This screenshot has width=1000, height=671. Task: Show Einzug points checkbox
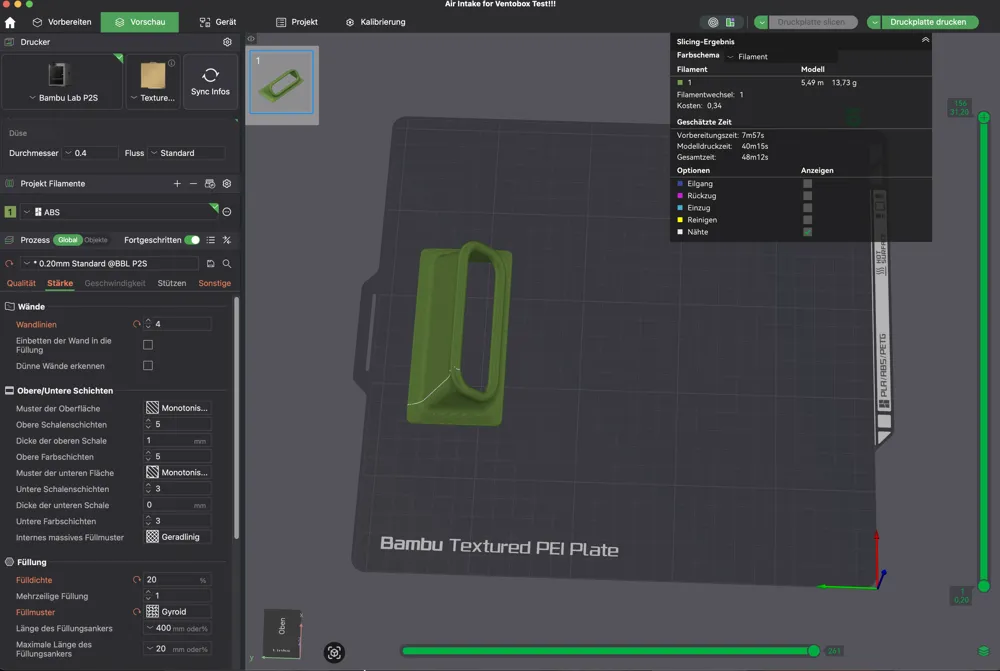[x=807, y=208]
